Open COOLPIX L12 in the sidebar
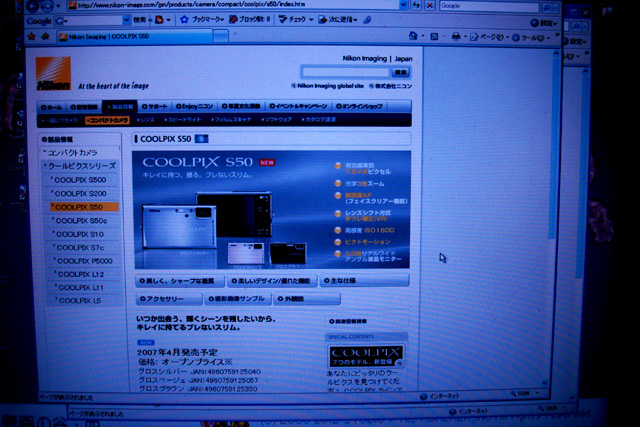640x427 pixels. 81,274
